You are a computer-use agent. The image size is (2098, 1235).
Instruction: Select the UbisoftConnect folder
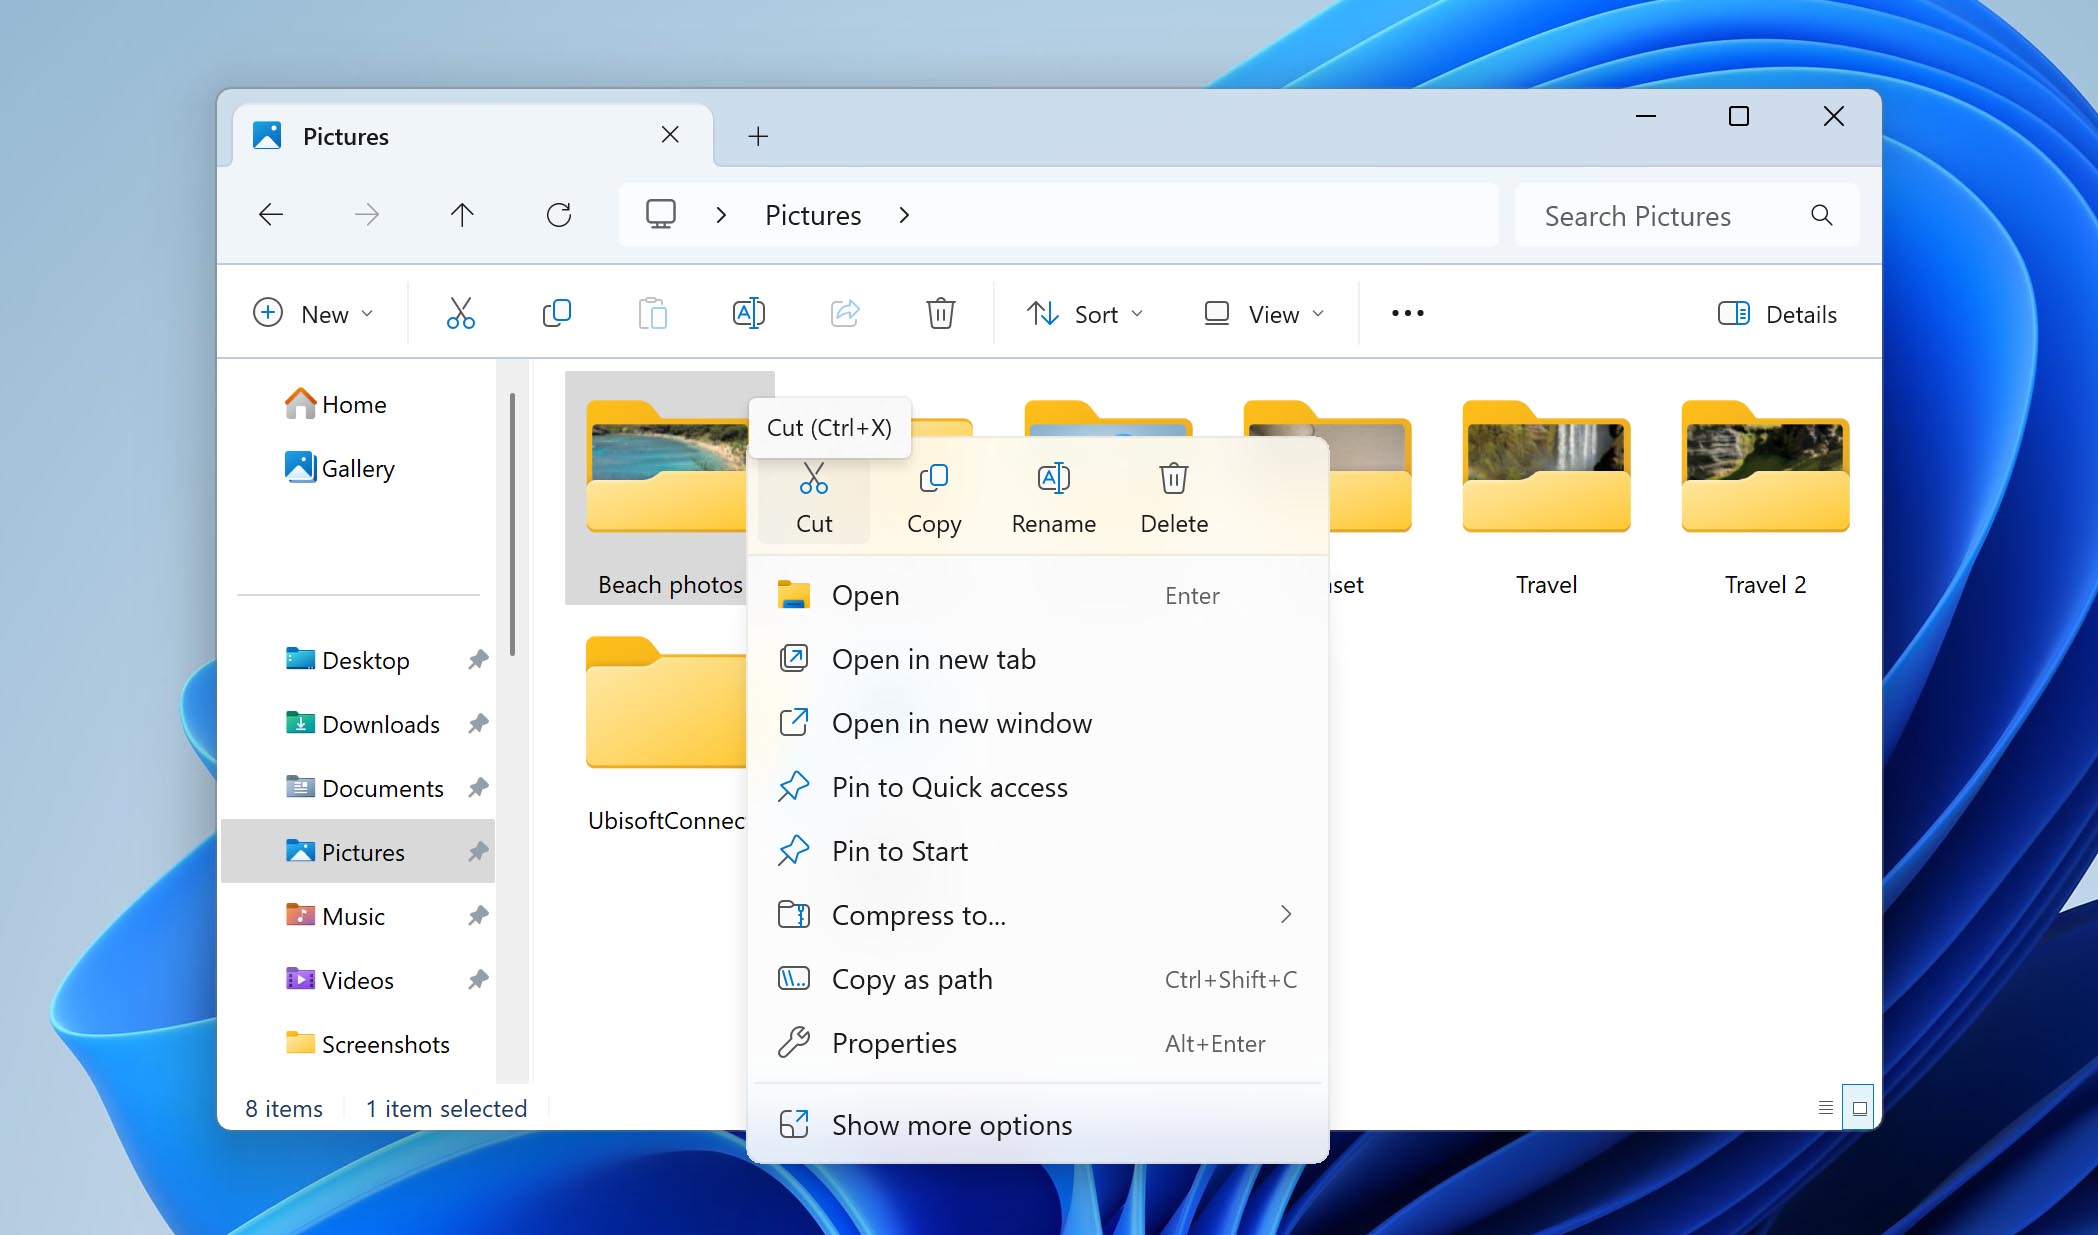tap(666, 734)
